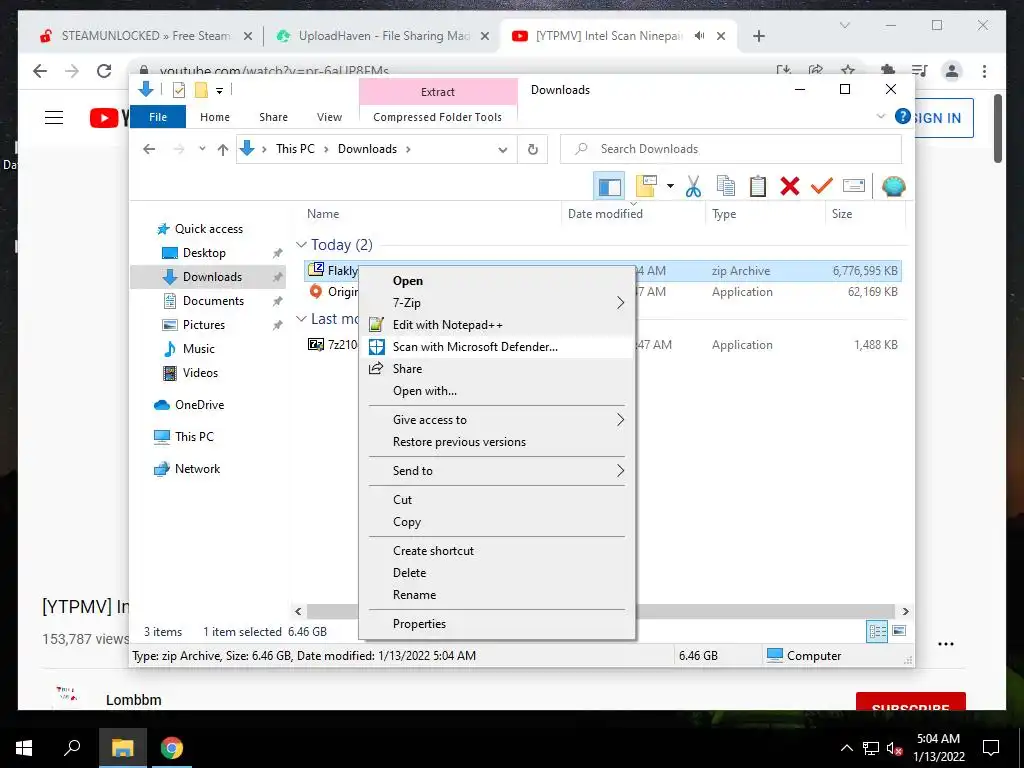Click the Rename toolbar icon

tap(854, 187)
